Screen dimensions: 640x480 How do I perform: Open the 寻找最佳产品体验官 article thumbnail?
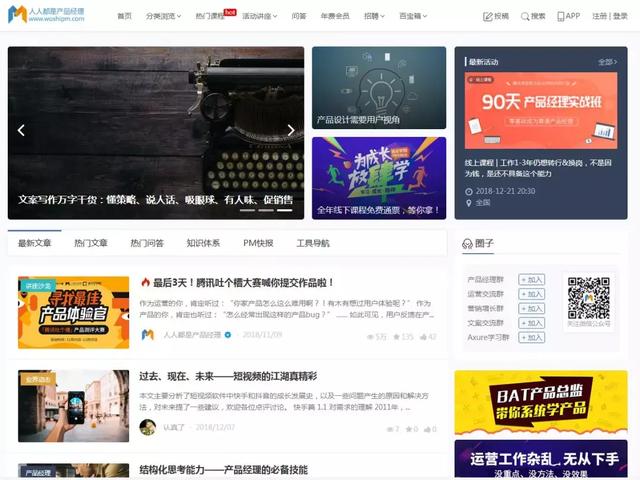click(x=73, y=313)
